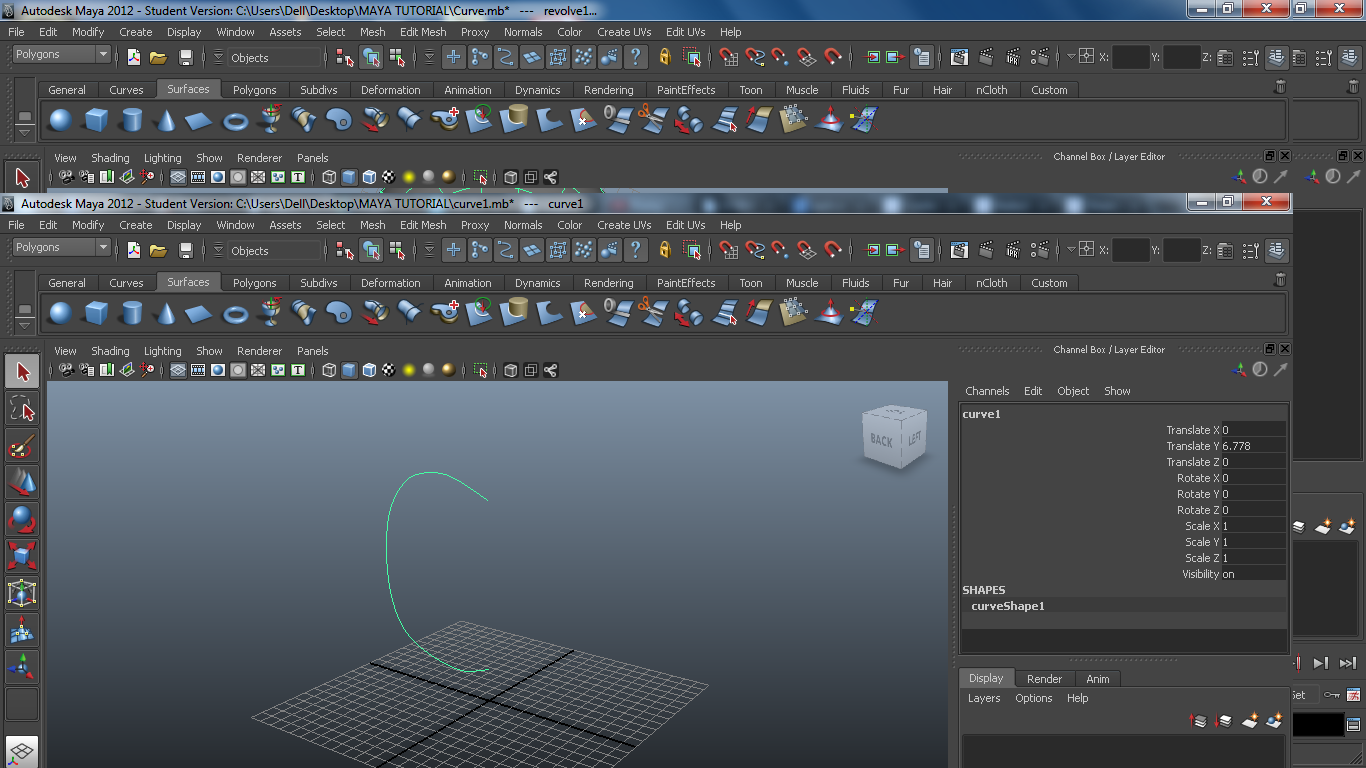Image resolution: width=1366 pixels, height=768 pixels.
Task: Click the Loft icon on front window shelf
Action: [x=305, y=314]
